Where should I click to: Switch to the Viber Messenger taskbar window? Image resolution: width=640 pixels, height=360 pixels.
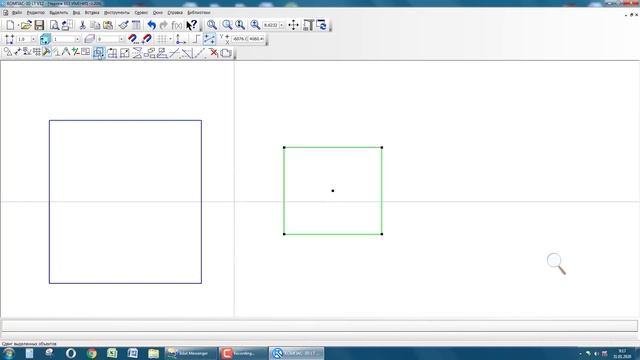(x=191, y=353)
